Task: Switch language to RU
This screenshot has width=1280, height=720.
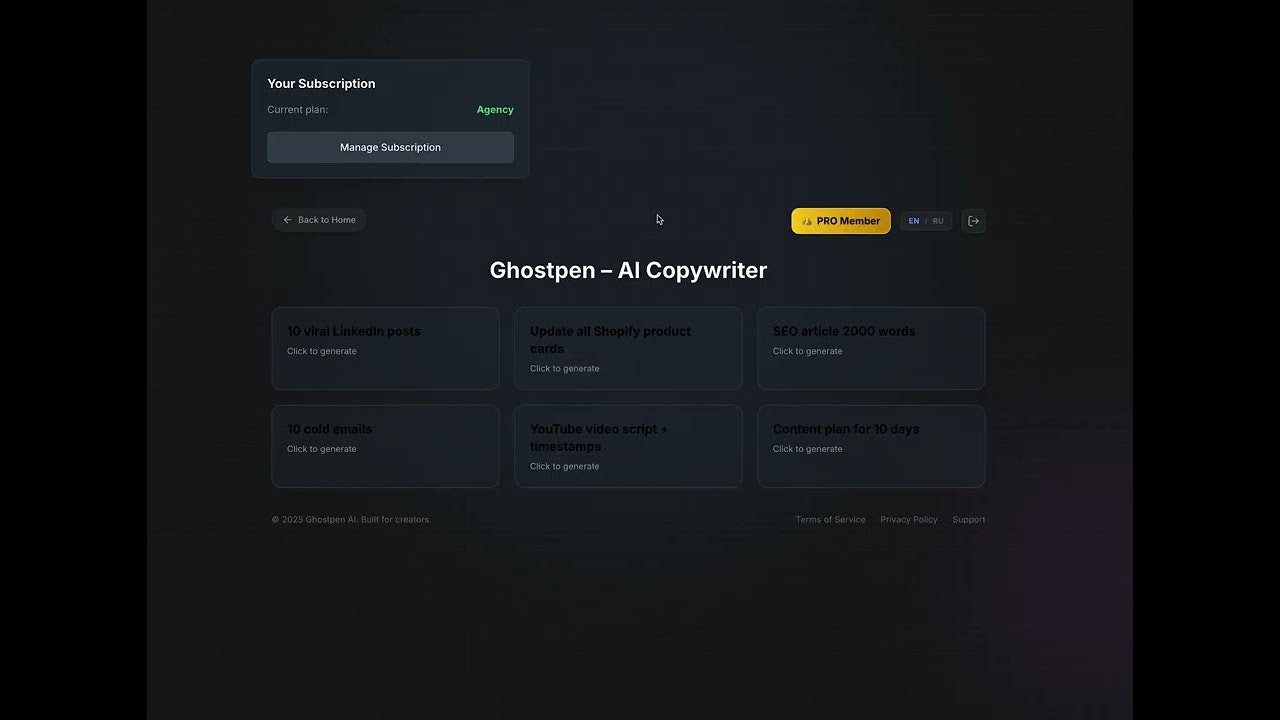Action: tap(937, 220)
